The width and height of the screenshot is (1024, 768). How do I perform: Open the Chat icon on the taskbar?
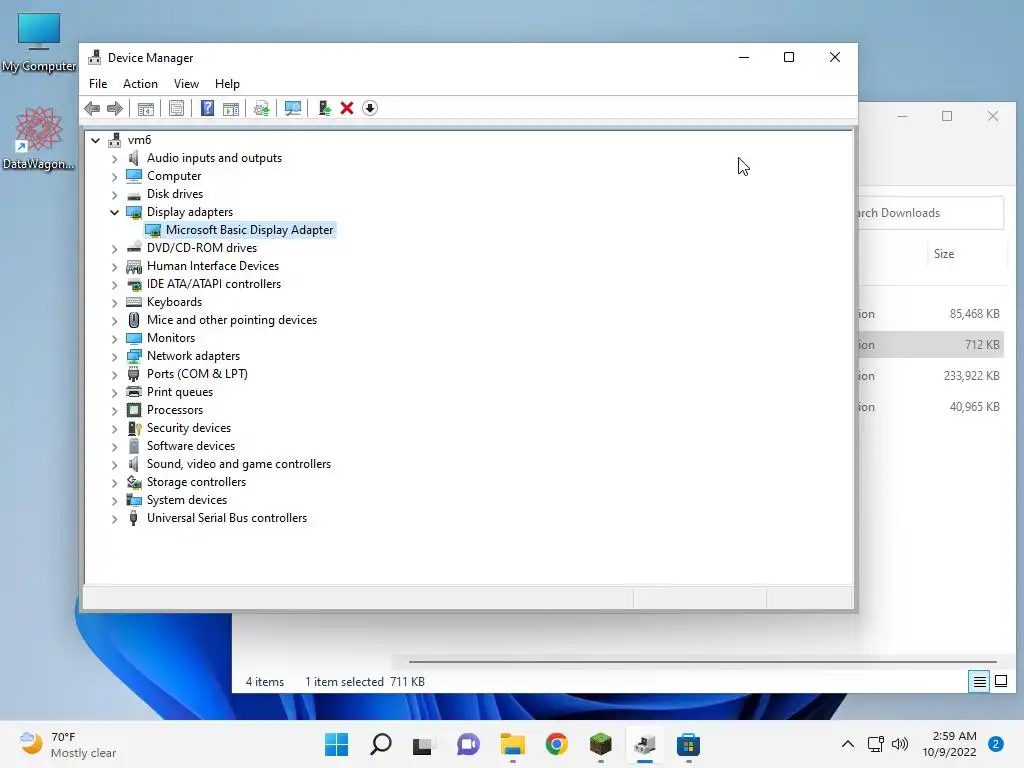[x=468, y=744]
